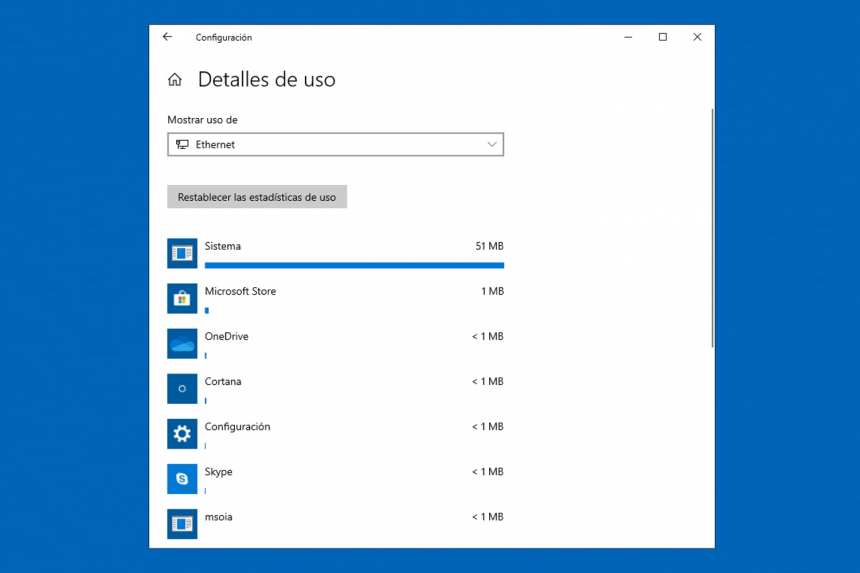Click the Configuración gear icon
Screen dimensions: 860x573
click(182, 434)
